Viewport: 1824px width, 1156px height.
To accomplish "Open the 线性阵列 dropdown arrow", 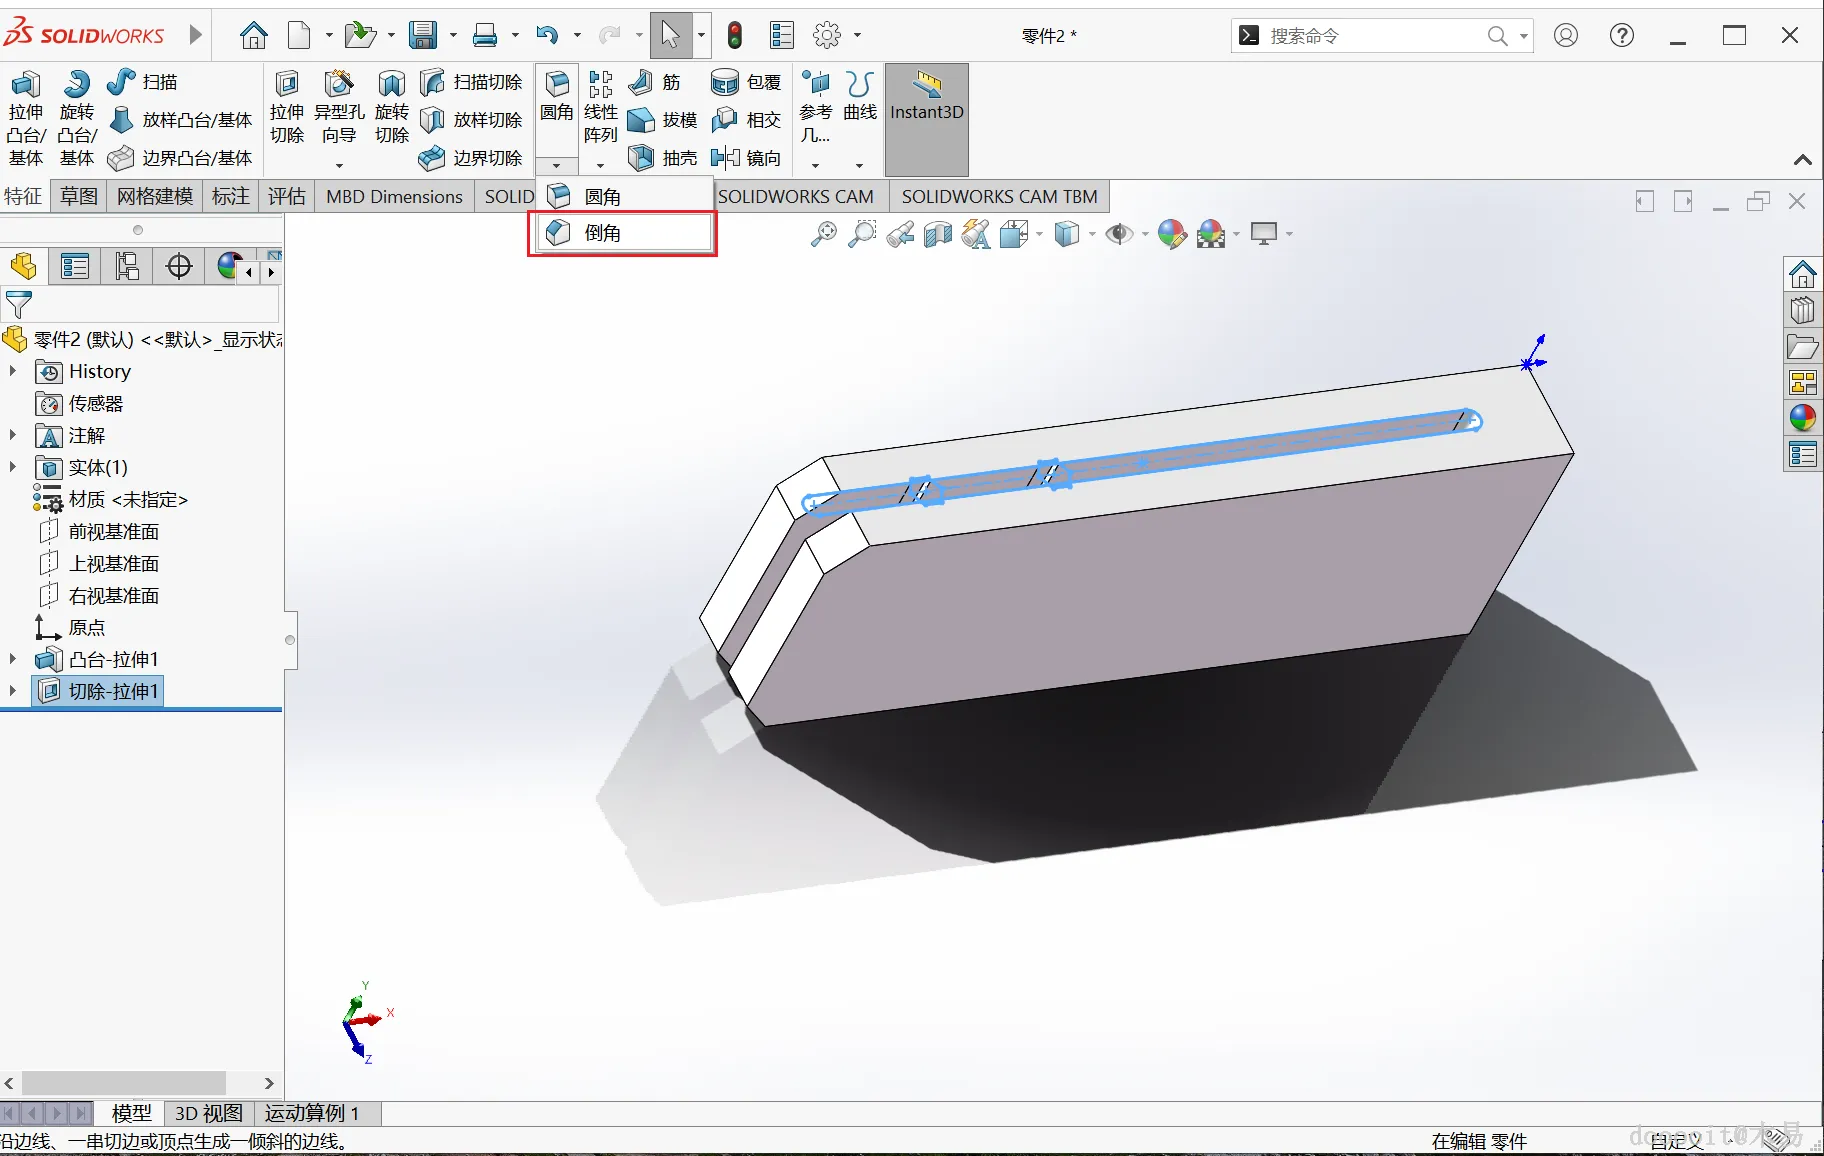I will pyautogui.click(x=600, y=165).
